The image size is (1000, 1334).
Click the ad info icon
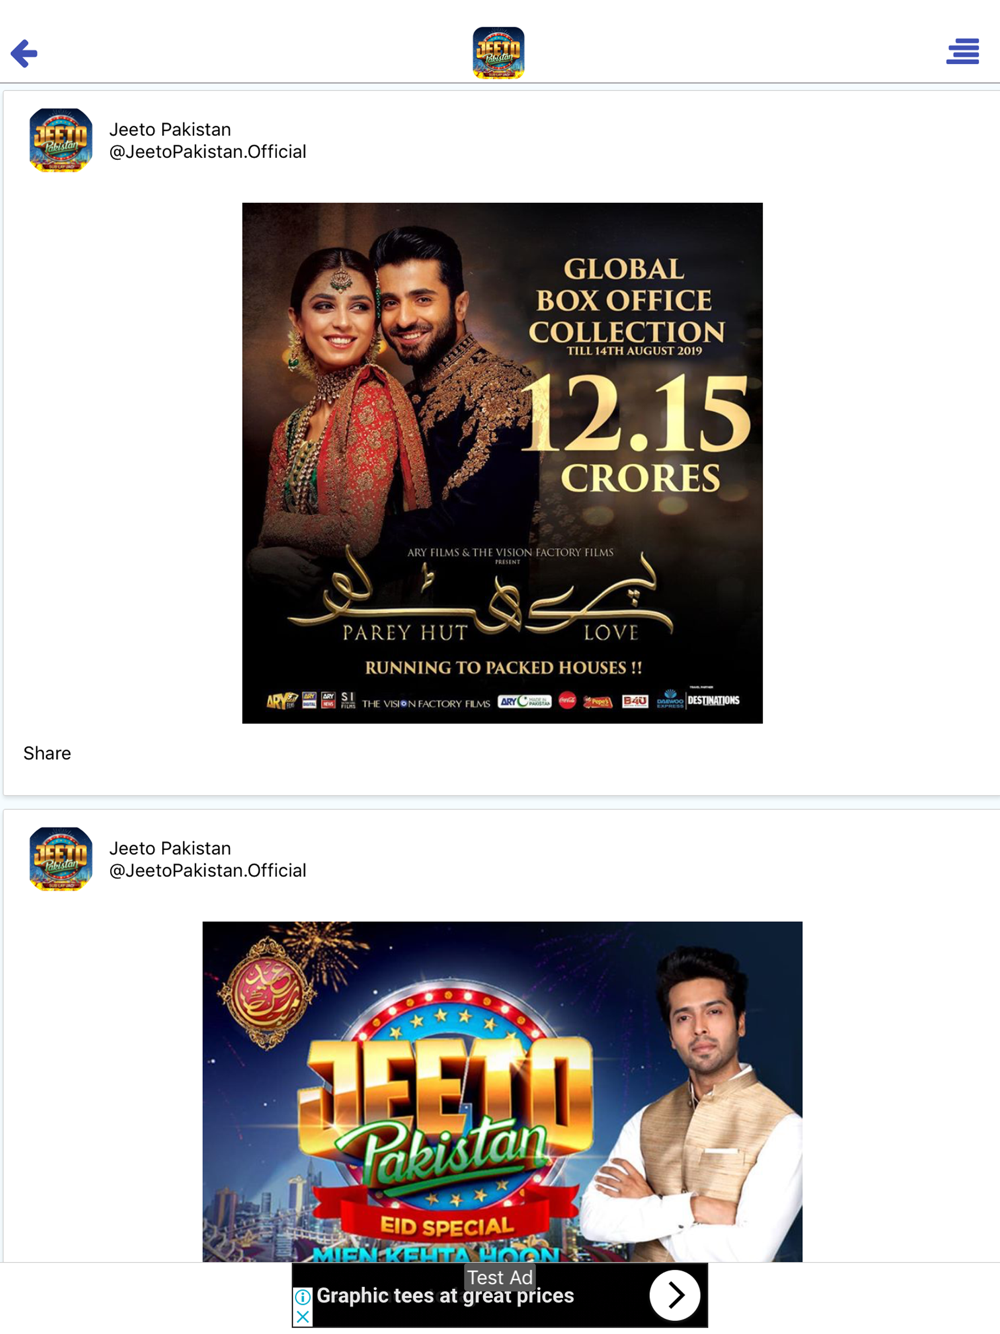point(303,1297)
